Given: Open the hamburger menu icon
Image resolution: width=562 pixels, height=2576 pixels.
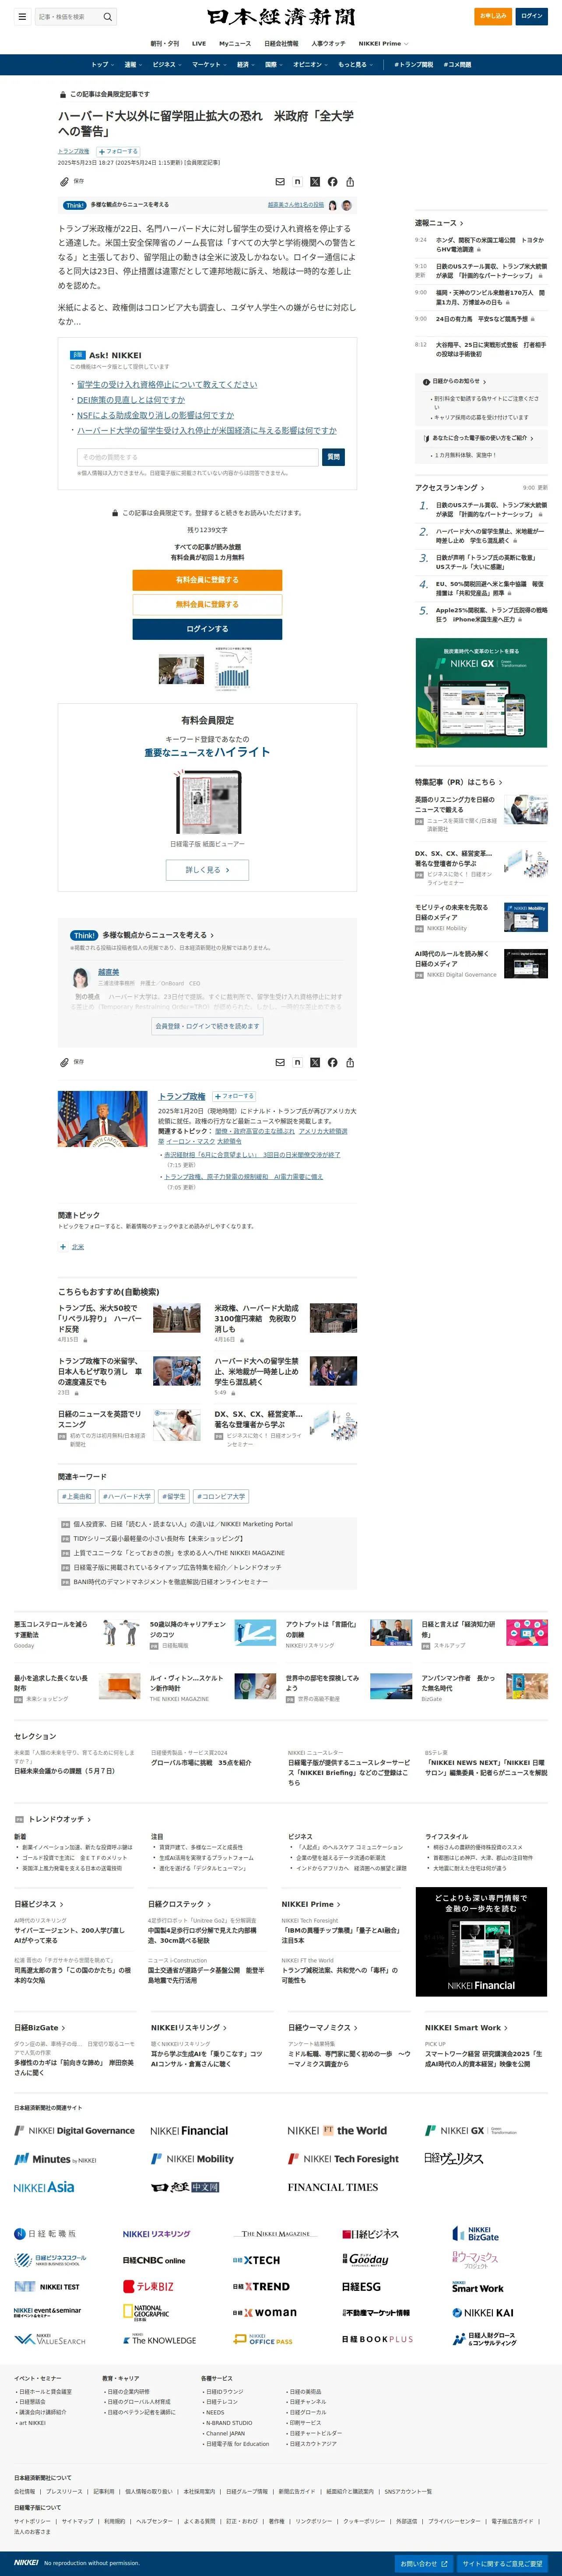Looking at the screenshot, I should pos(22,16).
